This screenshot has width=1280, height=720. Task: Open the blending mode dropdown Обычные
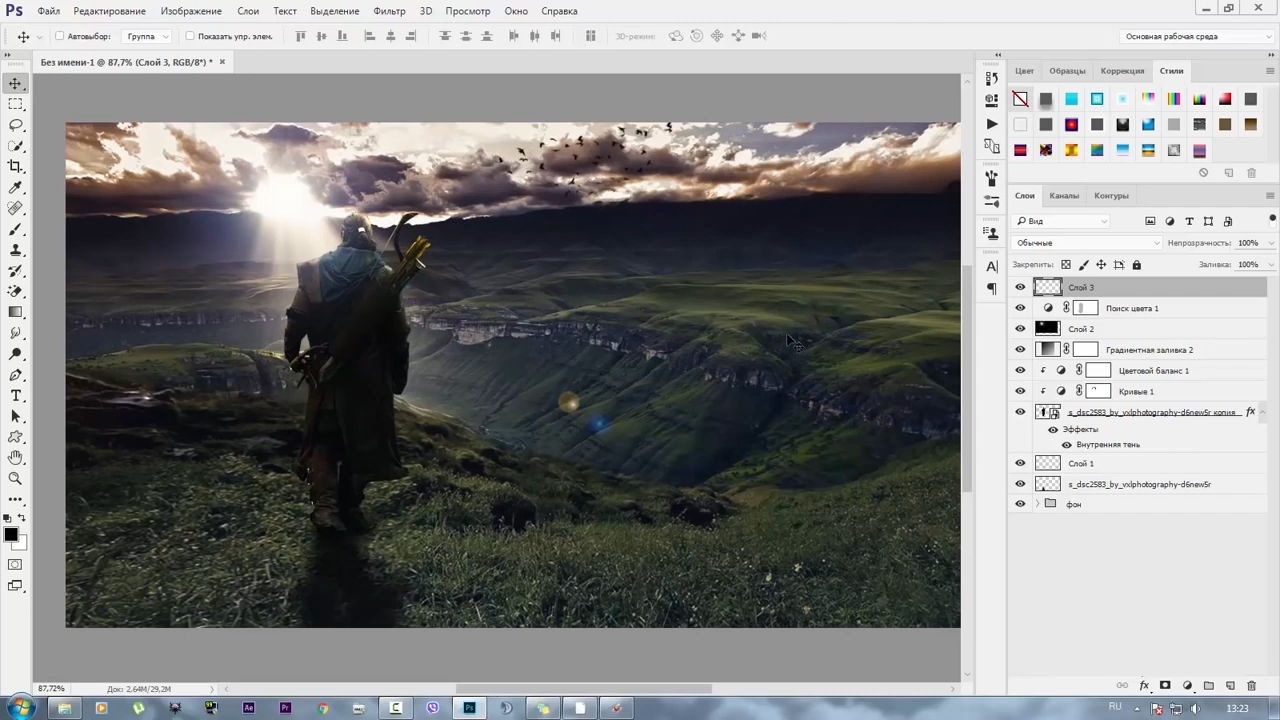point(1087,243)
